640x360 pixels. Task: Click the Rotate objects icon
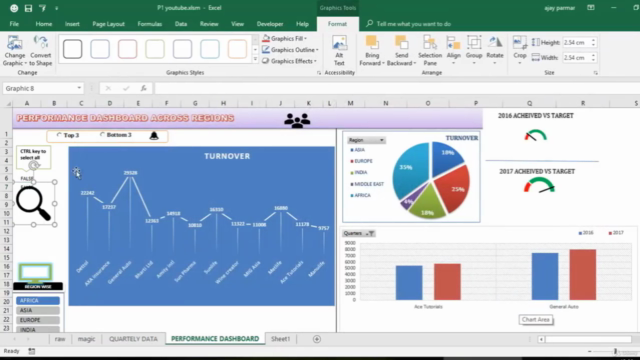(495, 43)
